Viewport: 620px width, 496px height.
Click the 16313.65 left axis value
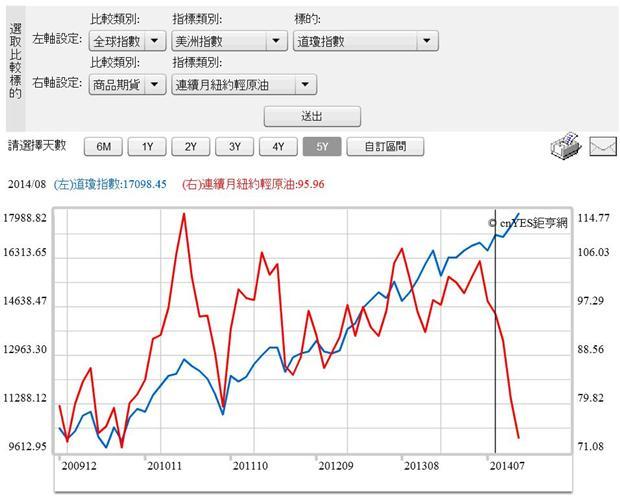(x=25, y=252)
